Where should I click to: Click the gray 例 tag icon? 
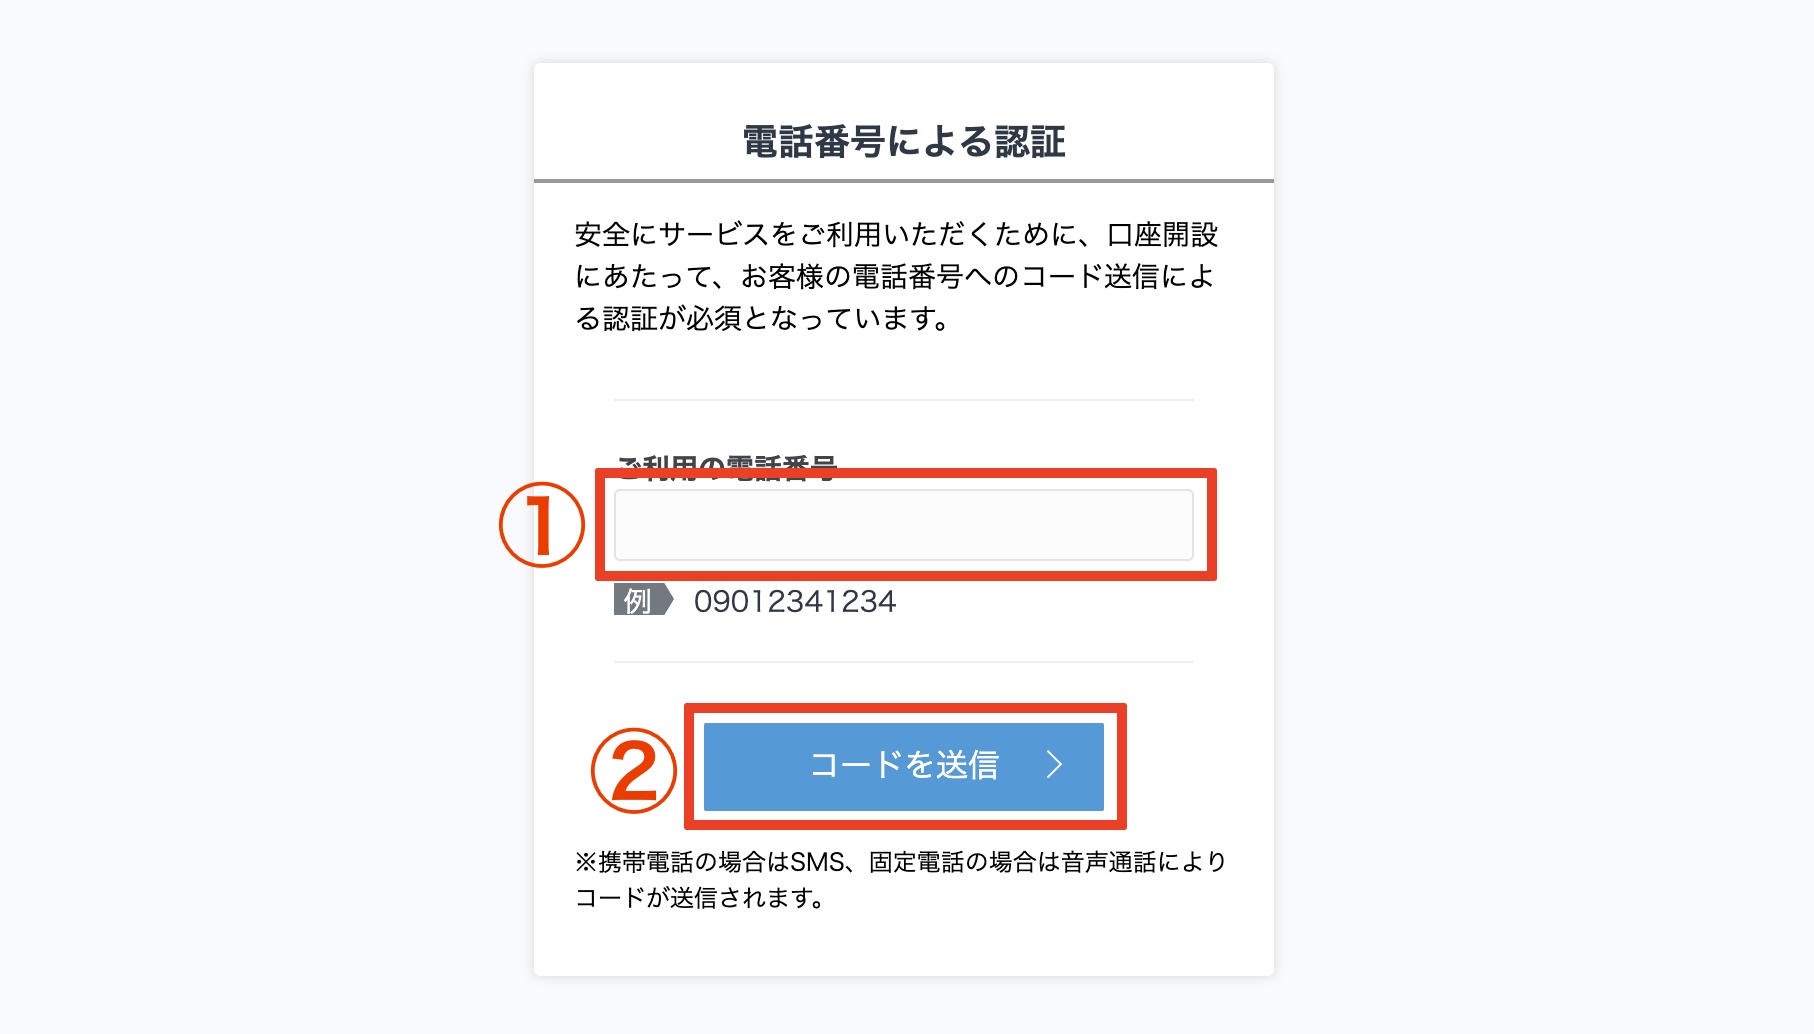(x=642, y=601)
